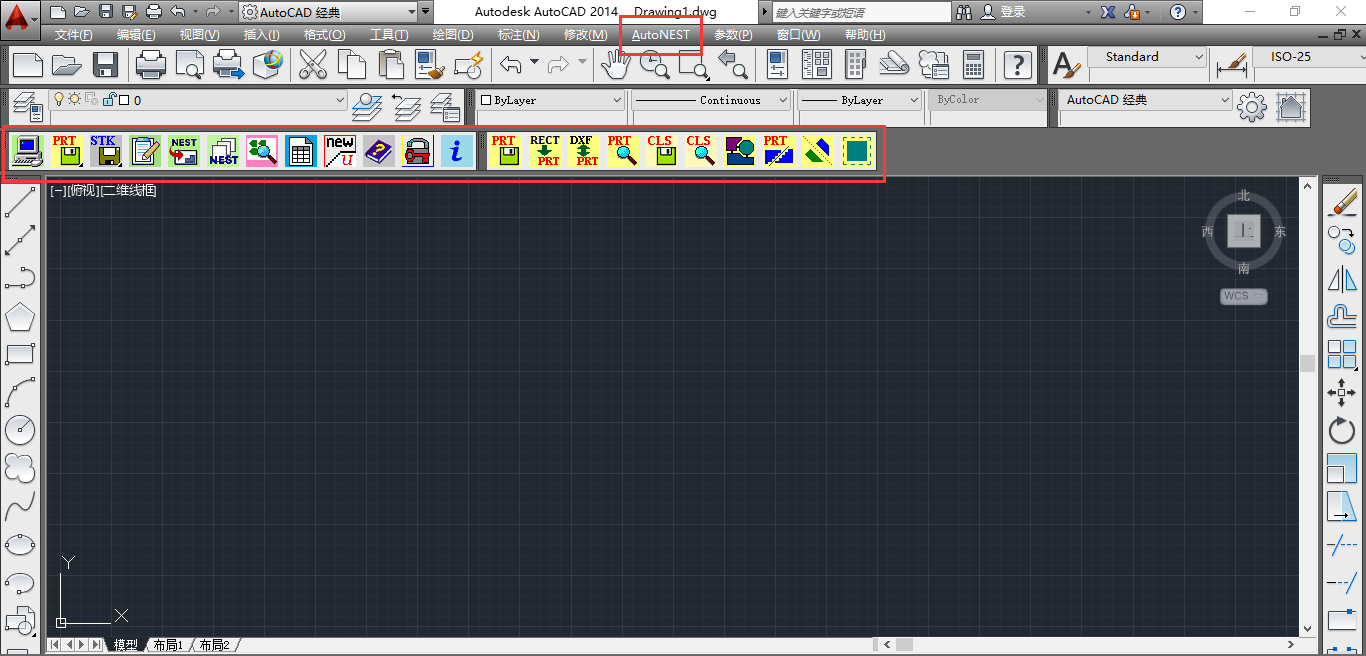1366x656 pixels.
Task: Open the ISO-25 dimension style dropdown
Action: (1309, 57)
